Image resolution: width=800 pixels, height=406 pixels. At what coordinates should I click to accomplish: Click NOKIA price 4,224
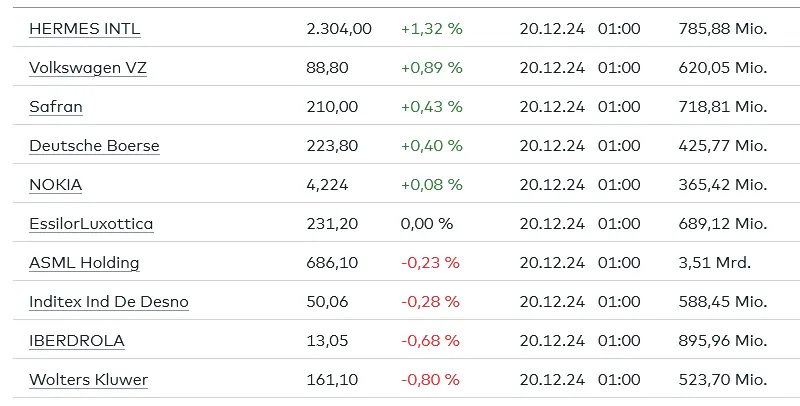pyautogui.click(x=327, y=185)
